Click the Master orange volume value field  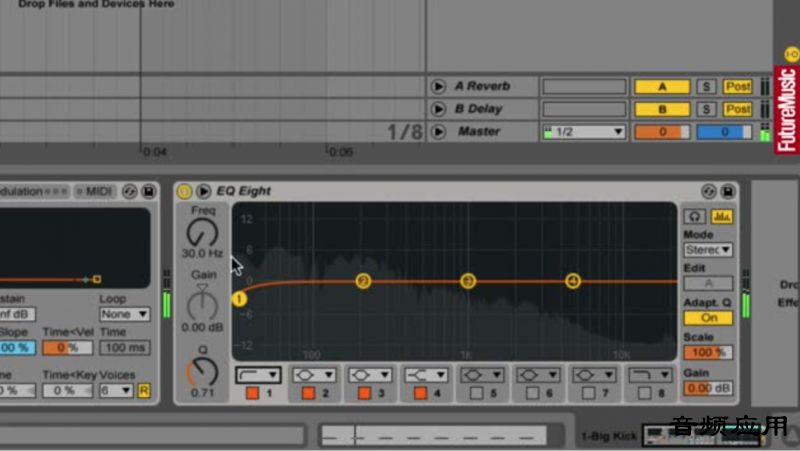(x=662, y=132)
